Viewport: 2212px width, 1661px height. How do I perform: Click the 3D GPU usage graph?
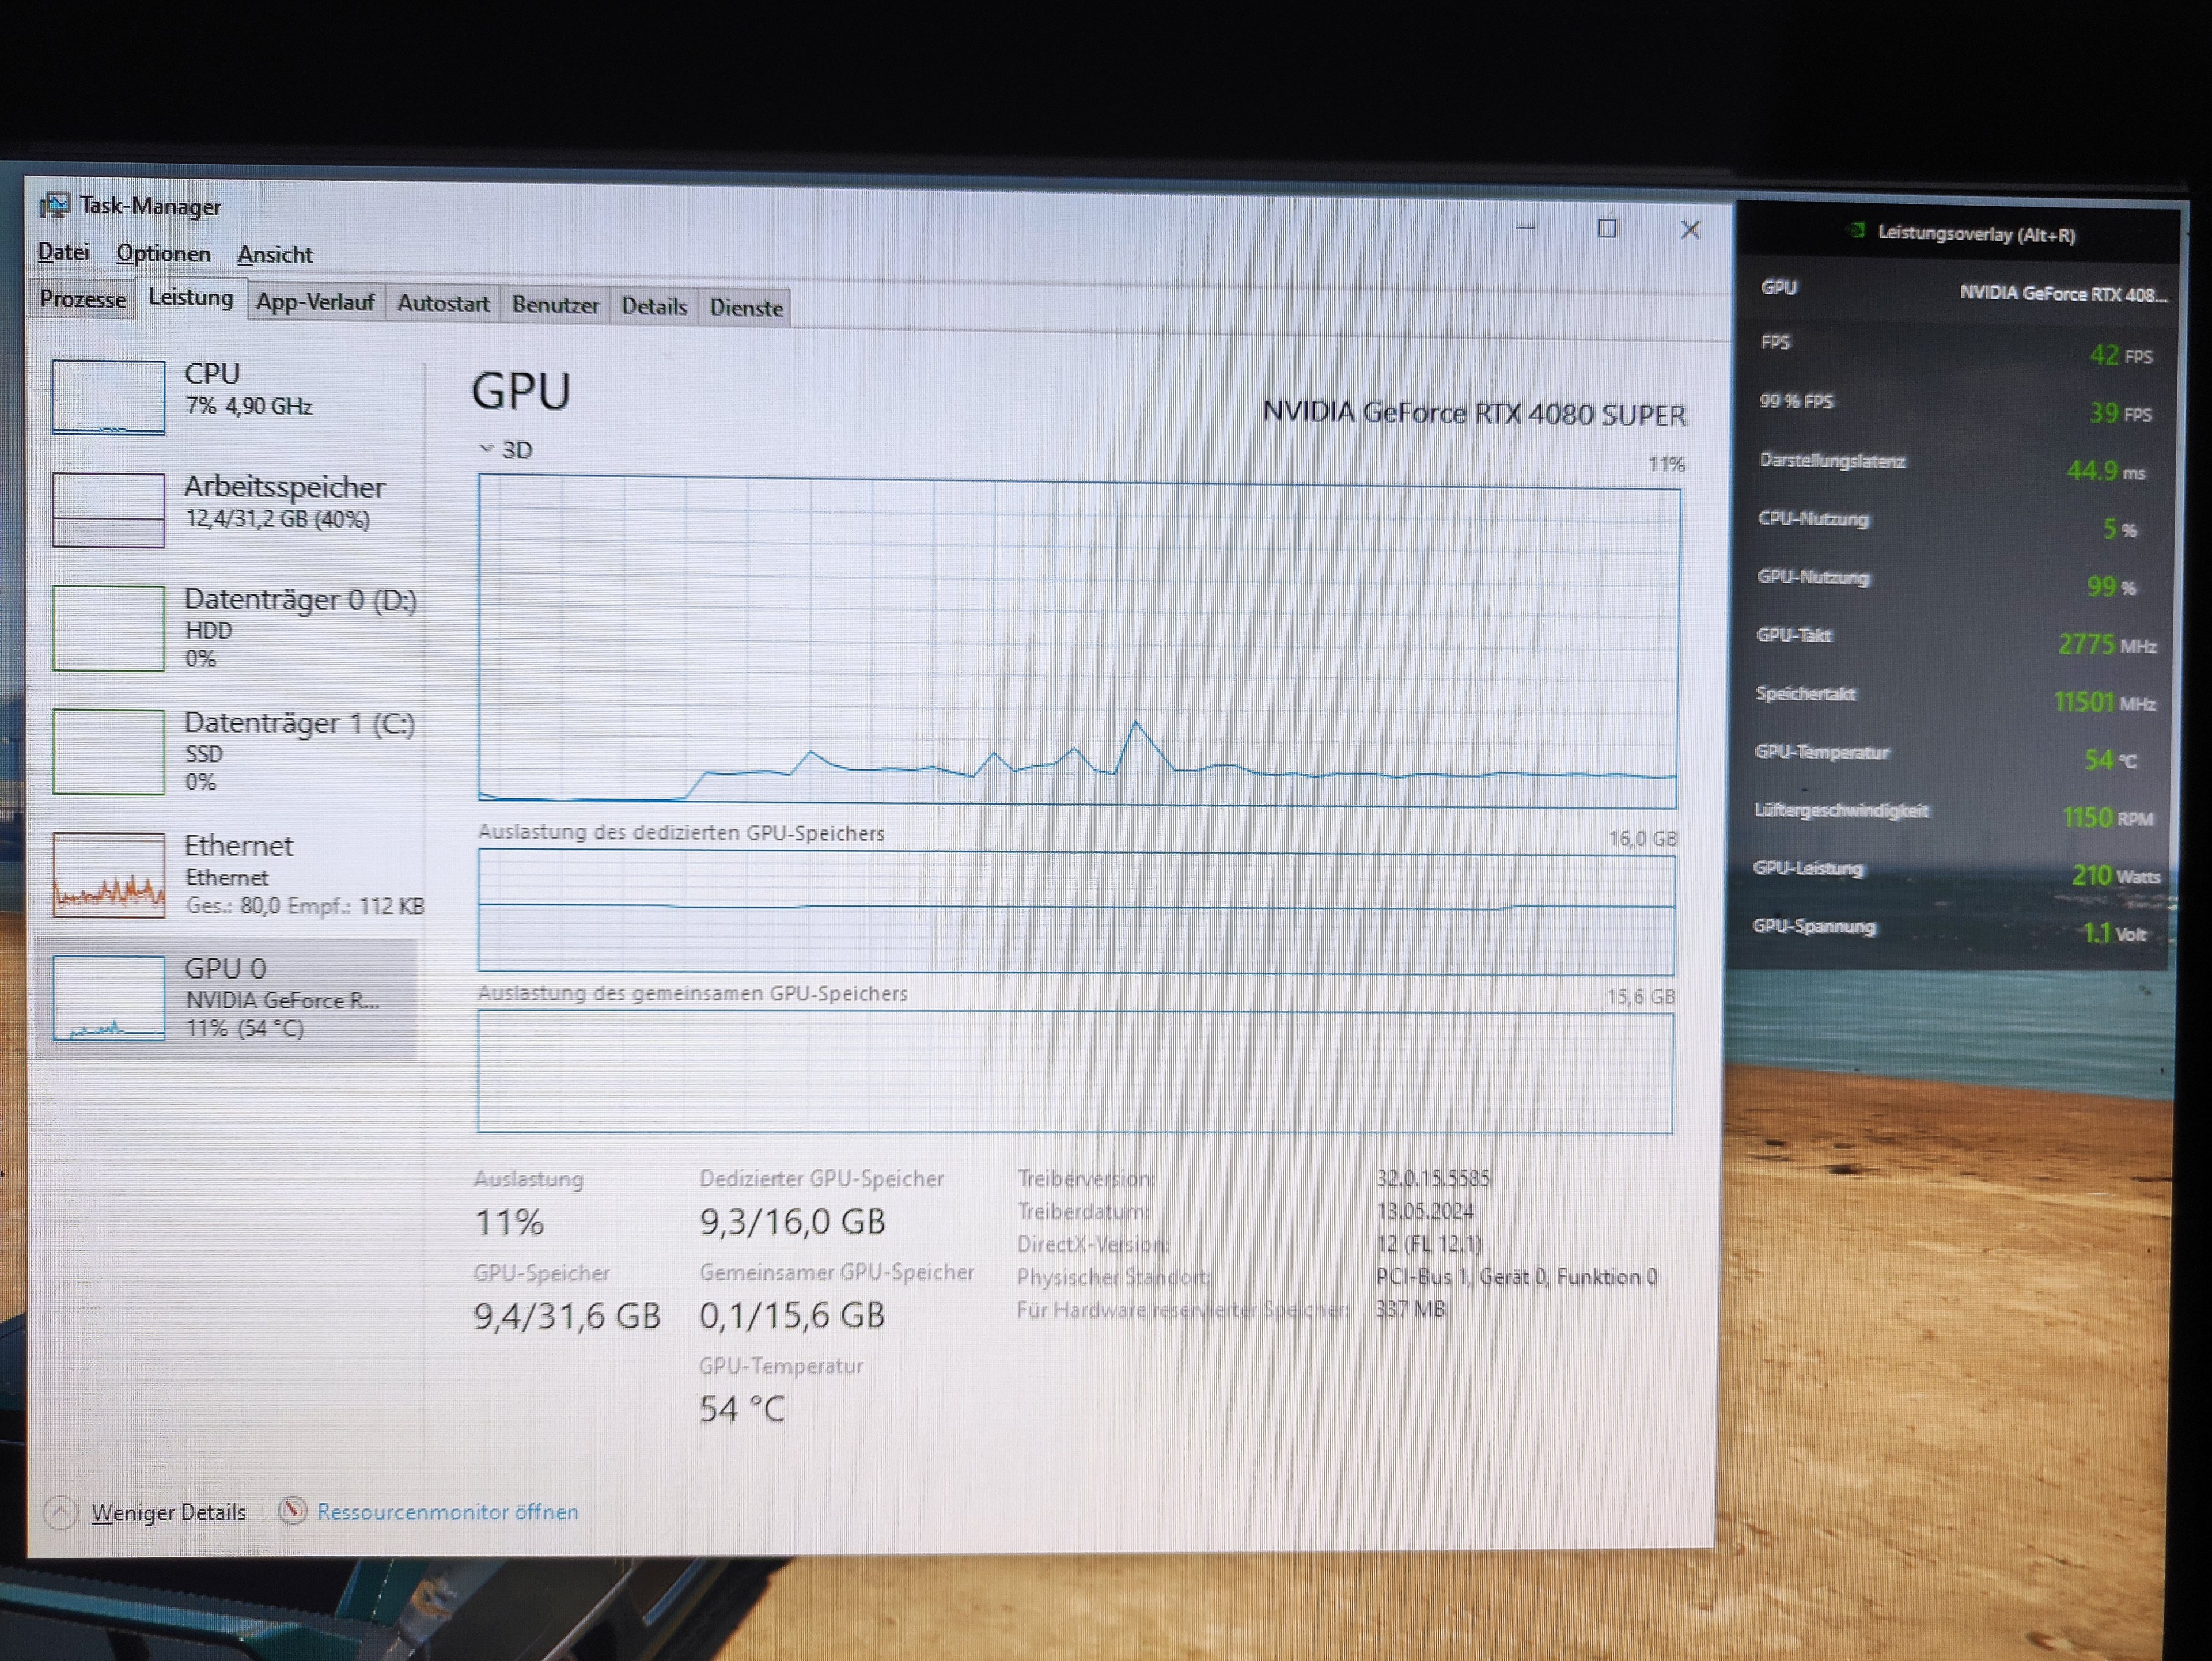point(1078,641)
